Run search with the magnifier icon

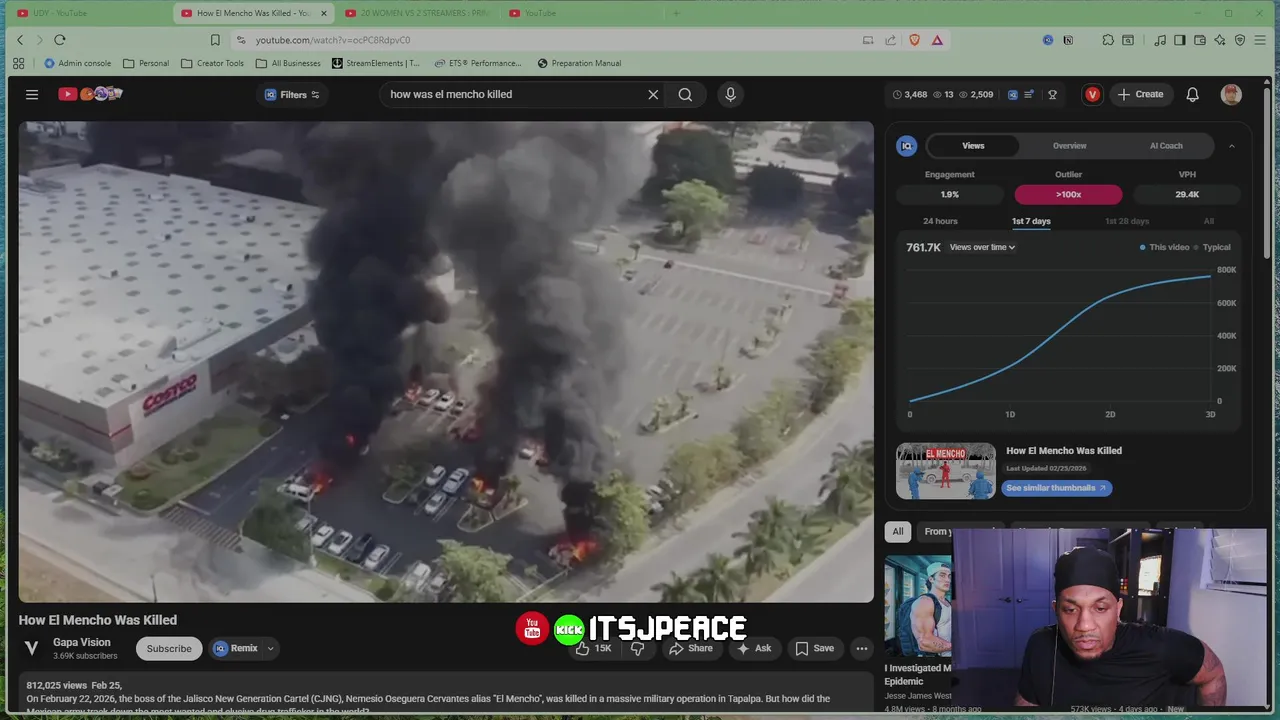(685, 94)
